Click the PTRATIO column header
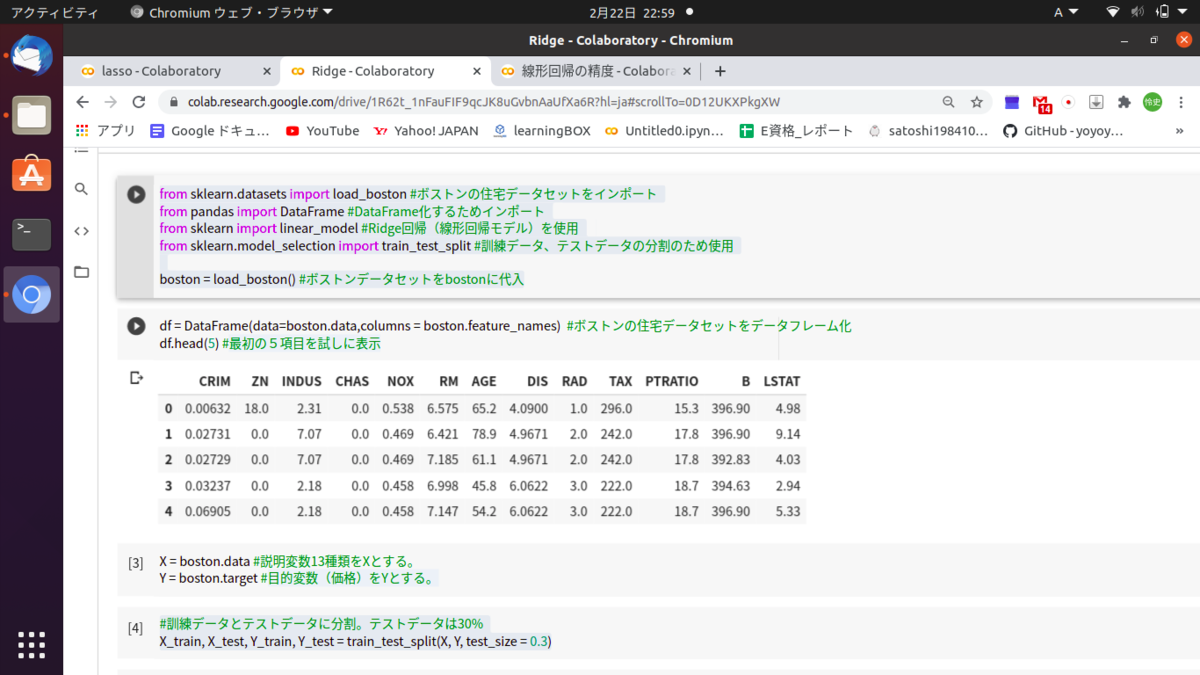The image size is (1200, 675). (x=671, y=381)
